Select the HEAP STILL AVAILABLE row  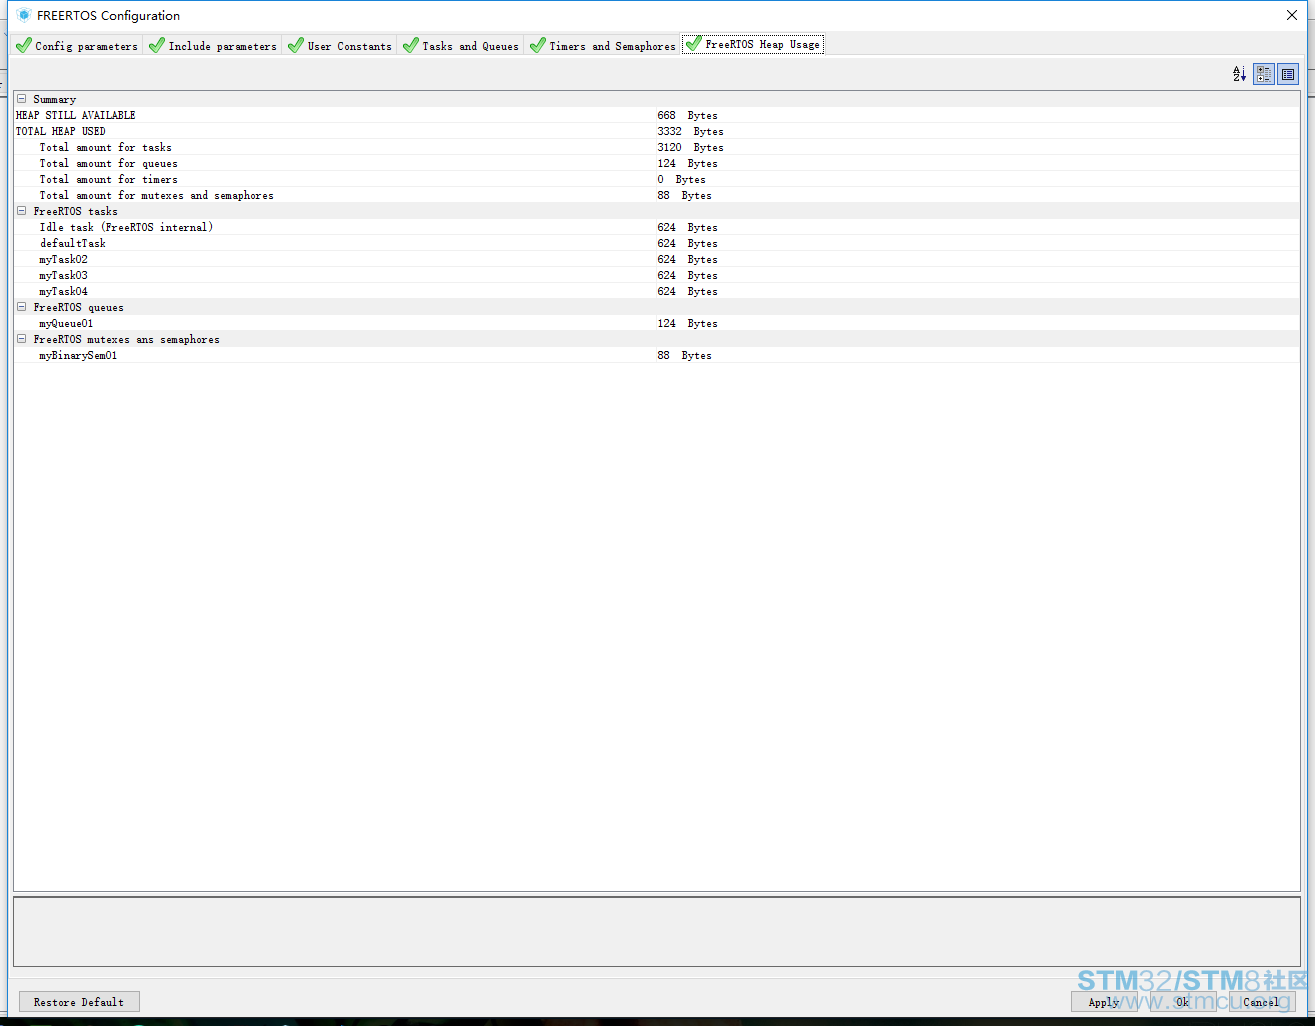656,115
